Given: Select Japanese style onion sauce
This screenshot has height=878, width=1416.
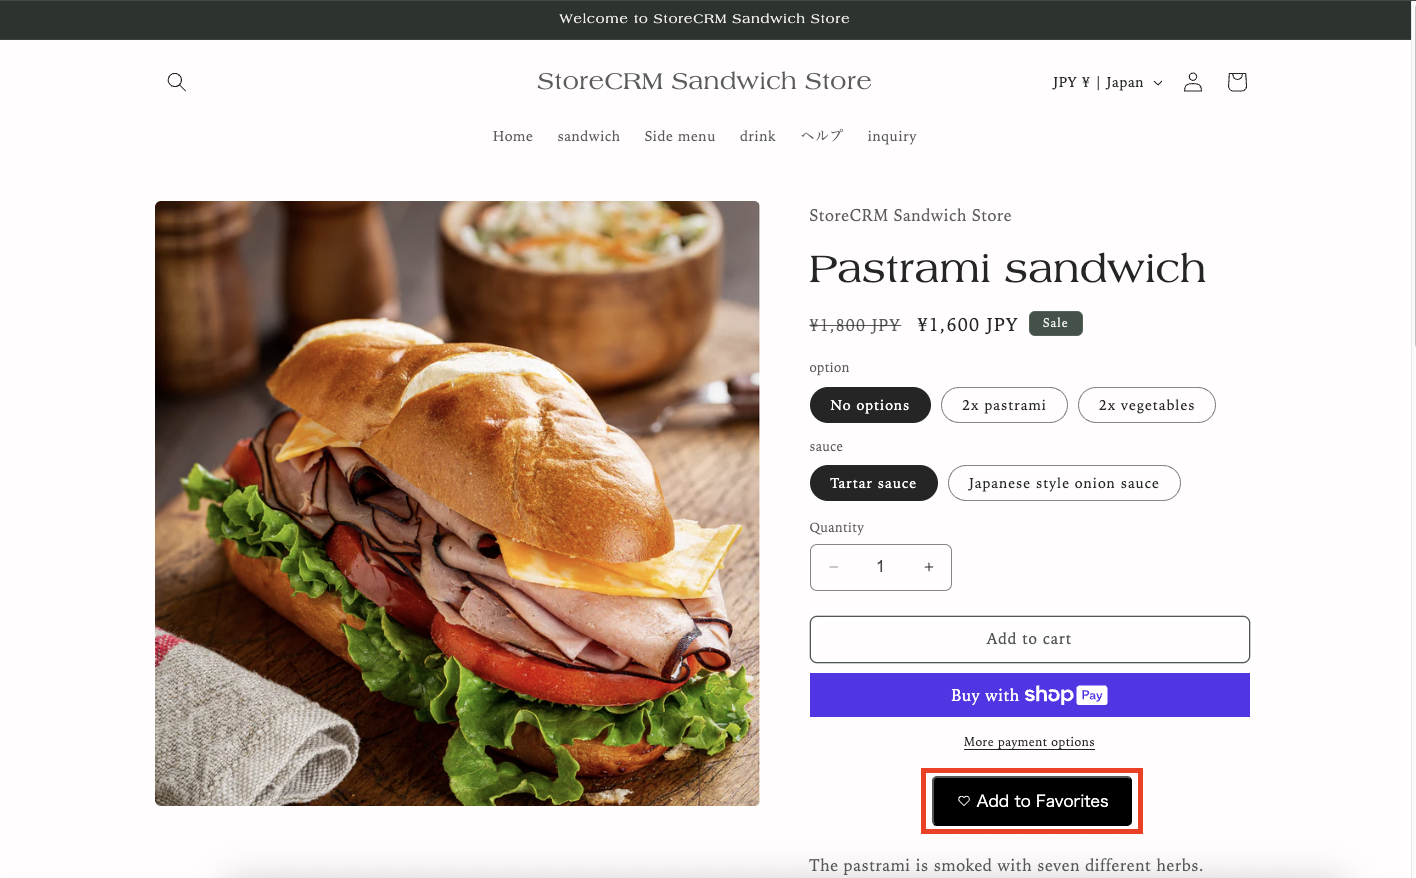Looking at the screenshot, I should pos(1064,483).
